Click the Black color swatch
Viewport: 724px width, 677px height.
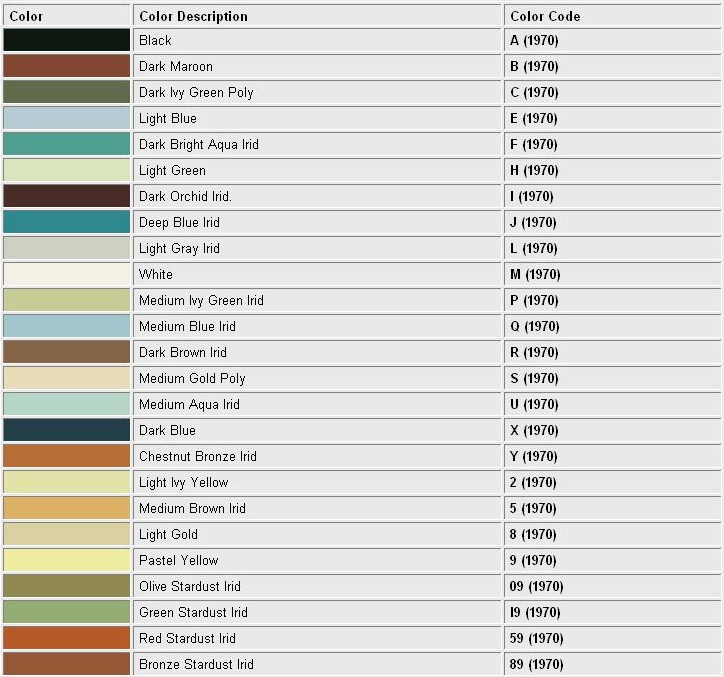(x=66, y=40)
